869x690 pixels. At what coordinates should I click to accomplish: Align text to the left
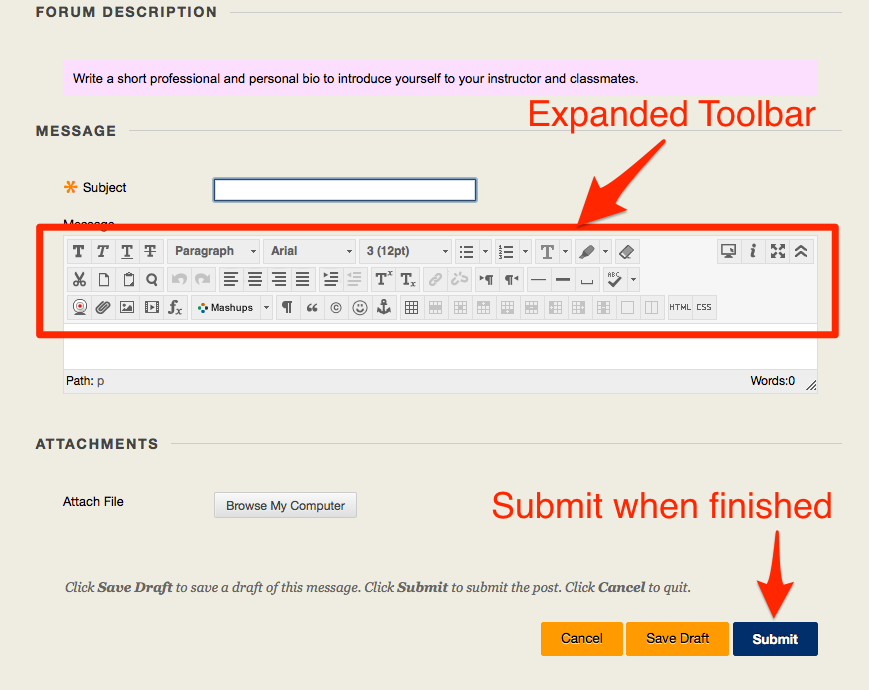pos(231,280)
